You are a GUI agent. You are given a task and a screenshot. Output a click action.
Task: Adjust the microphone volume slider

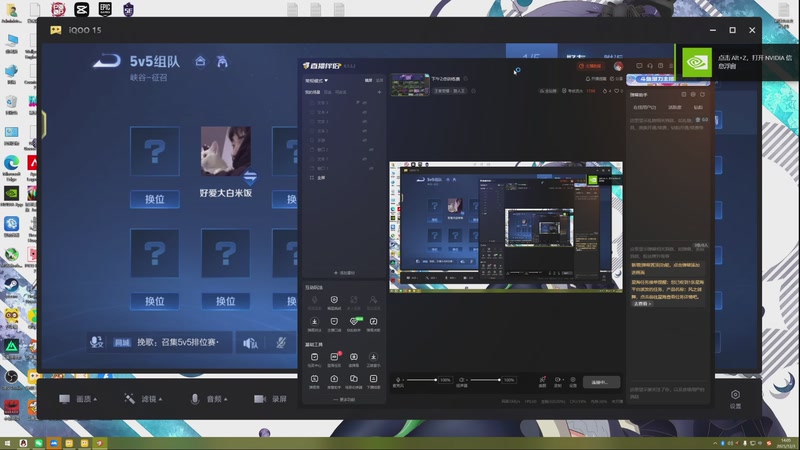[x=421, y=380]
